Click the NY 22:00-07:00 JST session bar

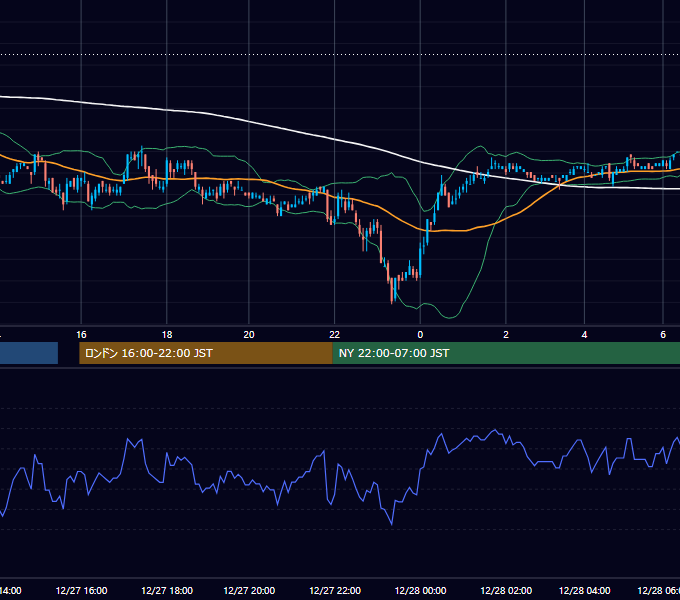coord(506,353)
